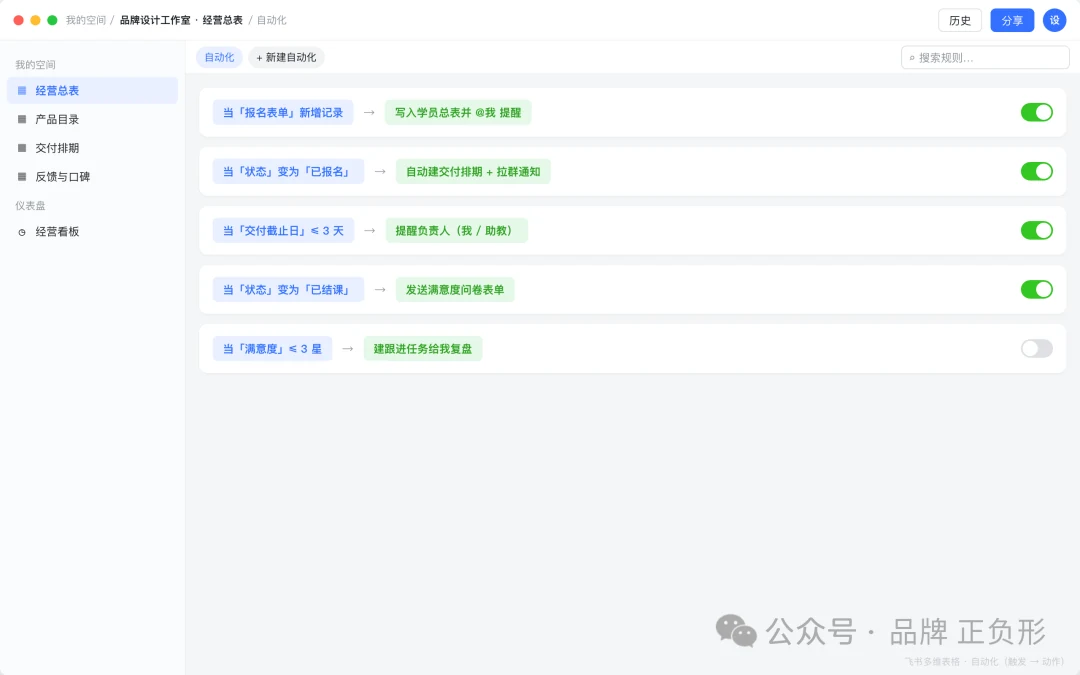
Task: Open 产品目录 in the sidebar
Action: [x=92, y=119]
